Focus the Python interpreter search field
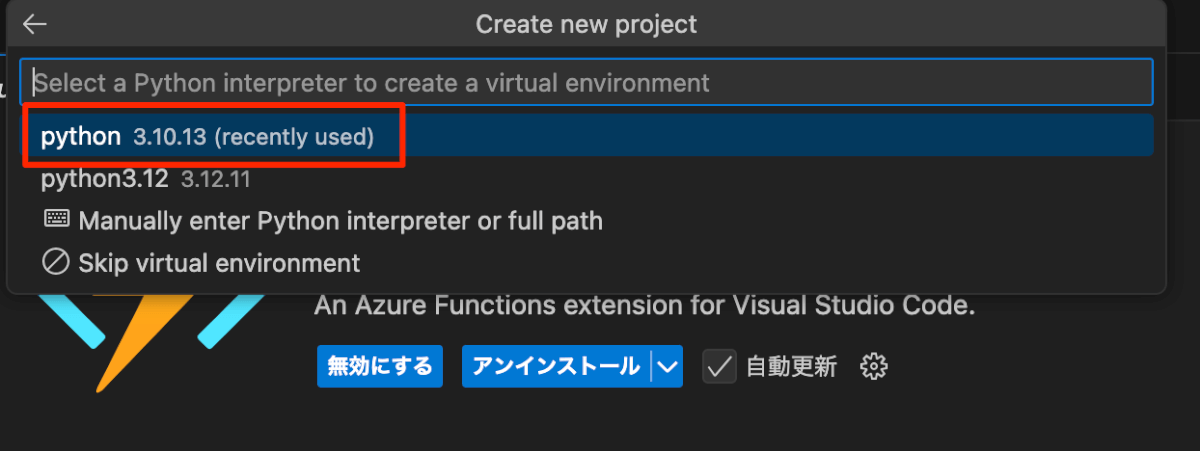Viewport: 1200px width, 451px height. click(585, 82)
